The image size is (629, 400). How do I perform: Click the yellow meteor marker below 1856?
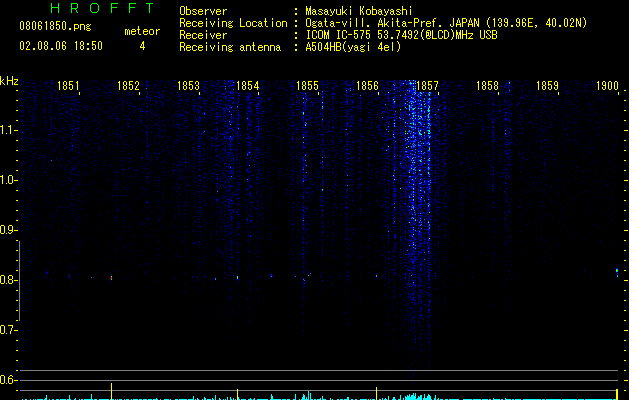[376, 393]
